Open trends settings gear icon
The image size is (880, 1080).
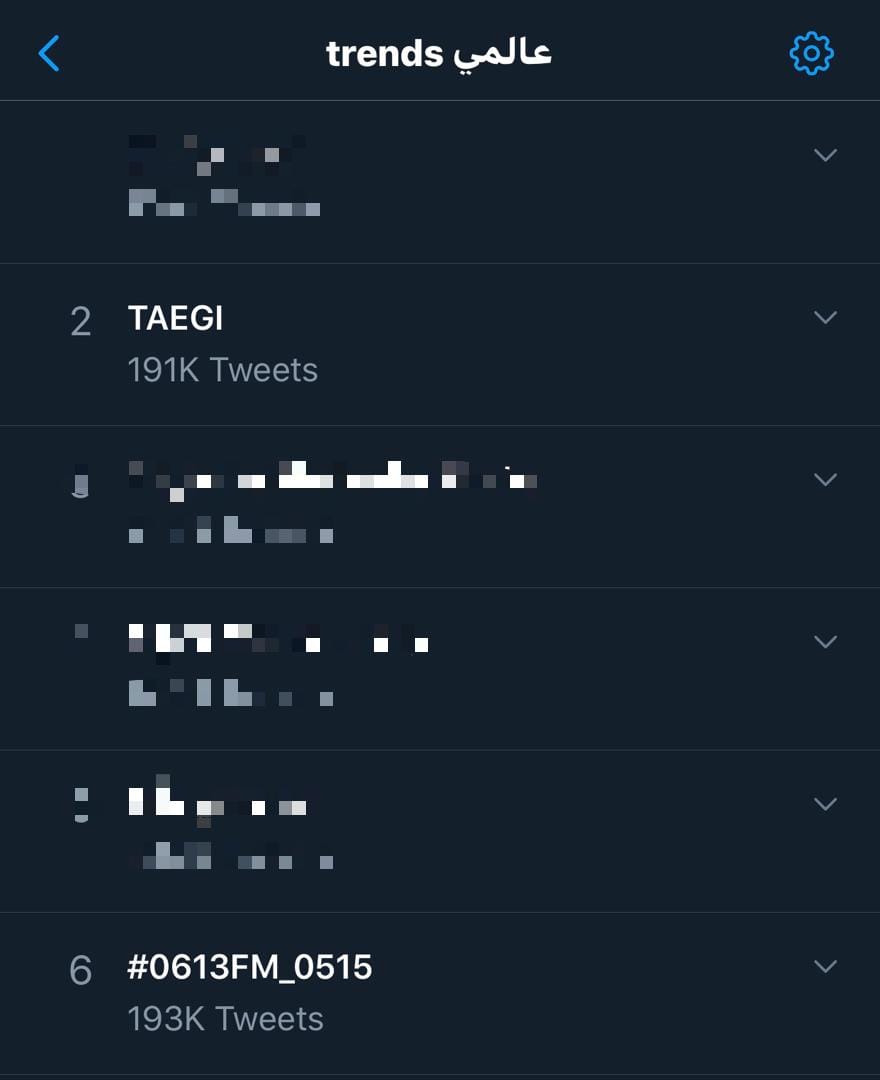point(811,53)
